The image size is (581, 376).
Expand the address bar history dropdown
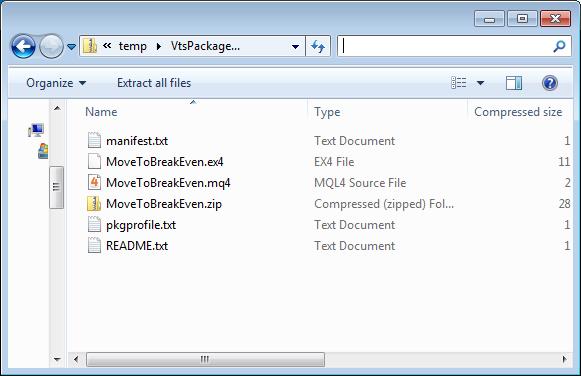(x=295, y=47)
